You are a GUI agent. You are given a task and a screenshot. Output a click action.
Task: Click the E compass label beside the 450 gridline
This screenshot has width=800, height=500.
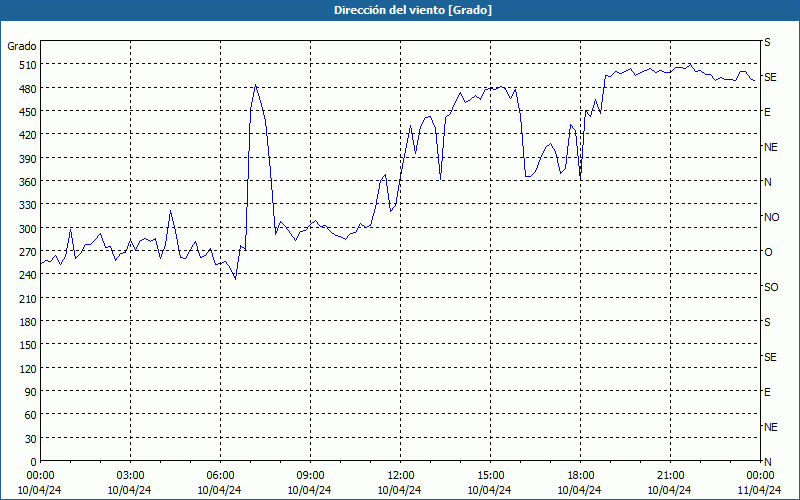click(767, 112)
